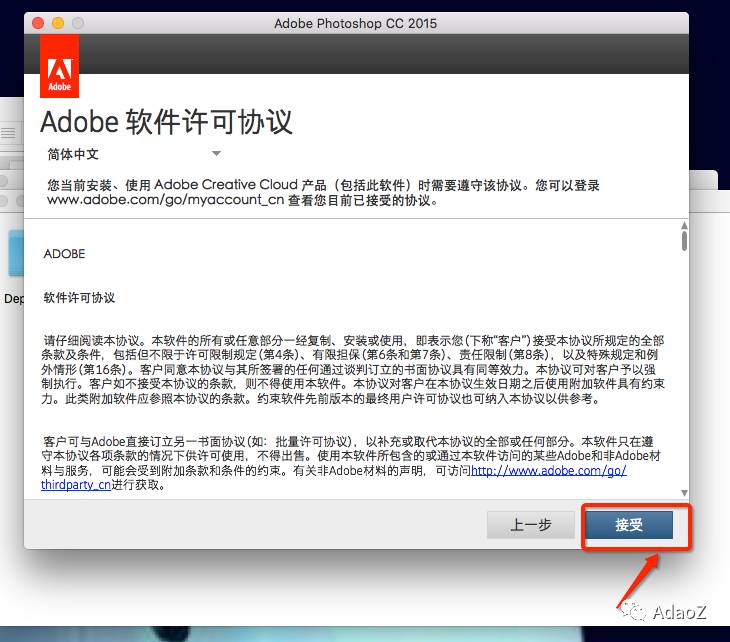Click the empty scrollbar track below thumb

tap(684, 380)
